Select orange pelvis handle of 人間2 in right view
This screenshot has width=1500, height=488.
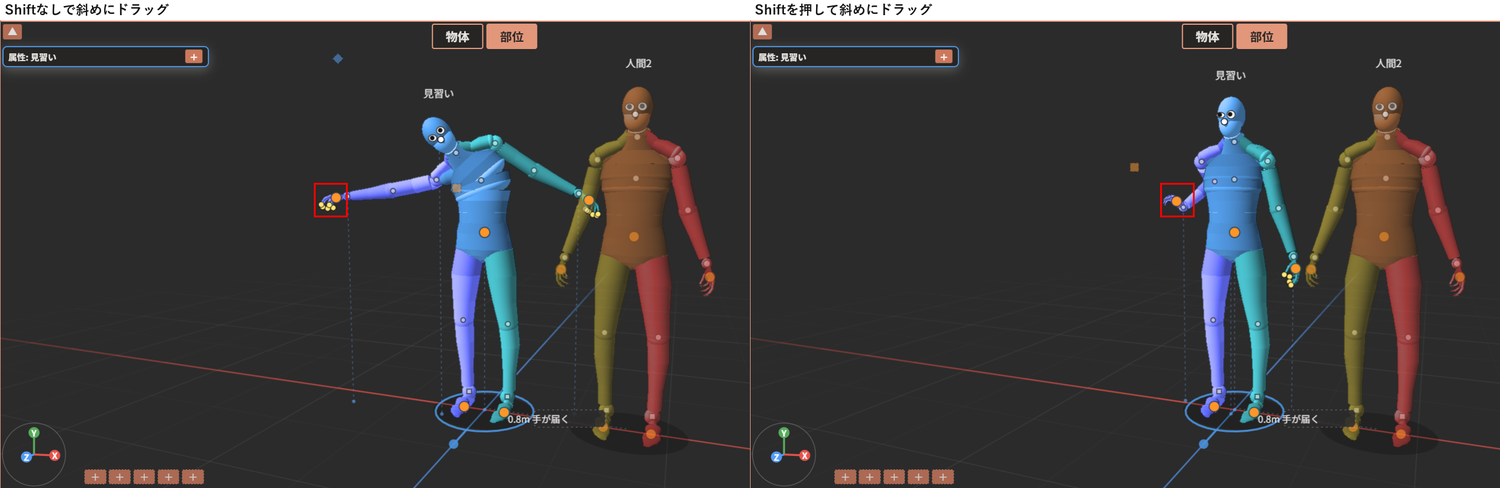[1383, 236]
